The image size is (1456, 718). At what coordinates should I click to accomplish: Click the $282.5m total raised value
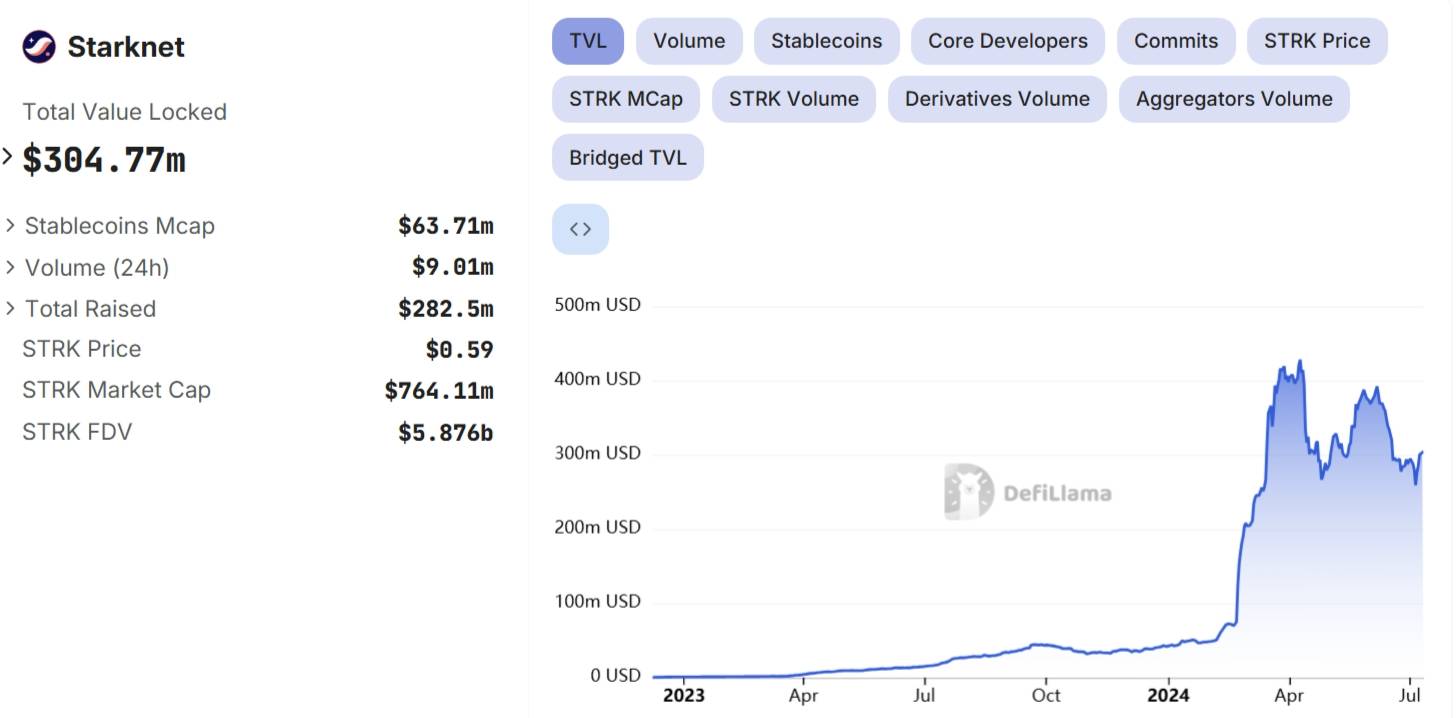[x=446, y=309]
